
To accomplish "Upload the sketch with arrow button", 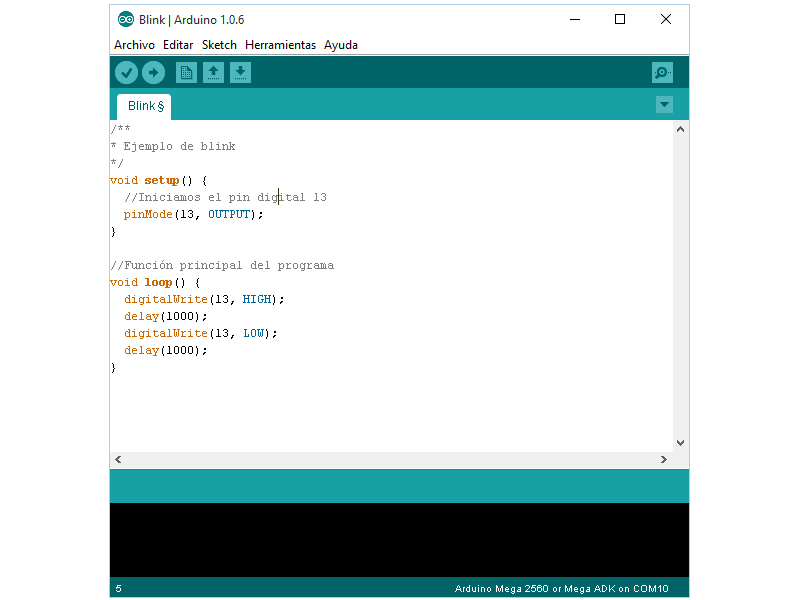I will coord(154,72).
